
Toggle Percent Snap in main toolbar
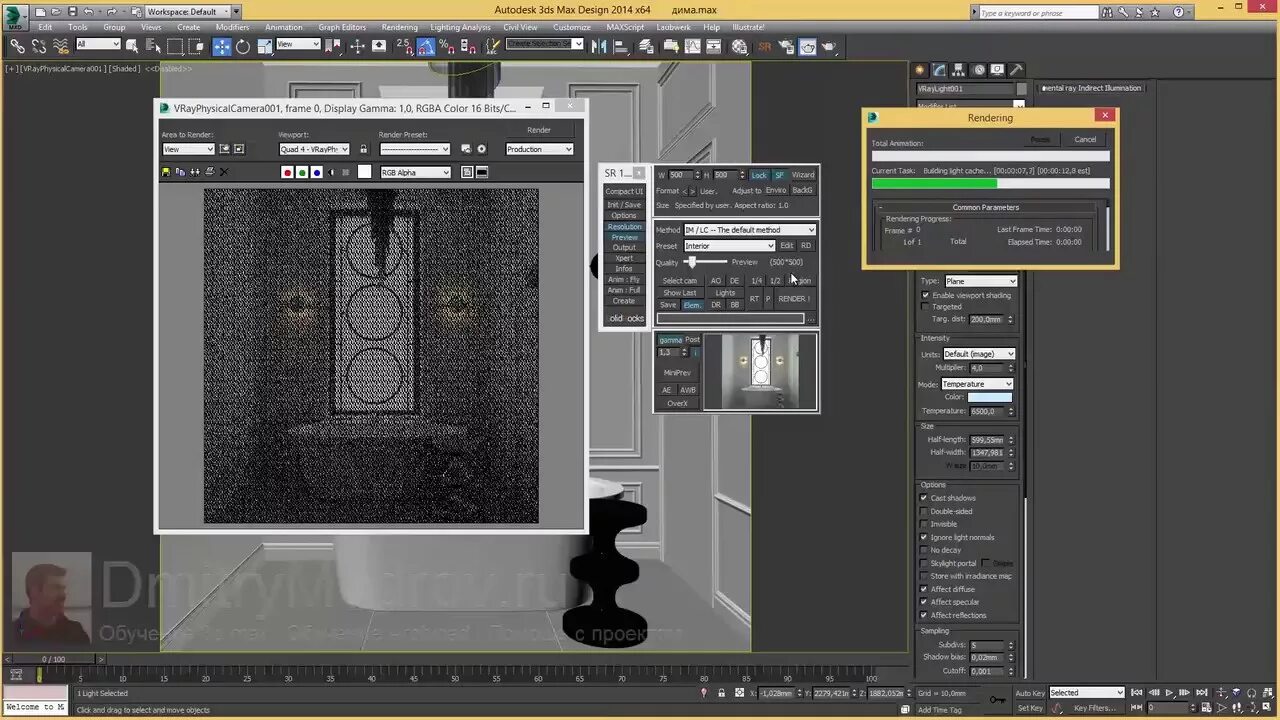click(x=445, y=46)
